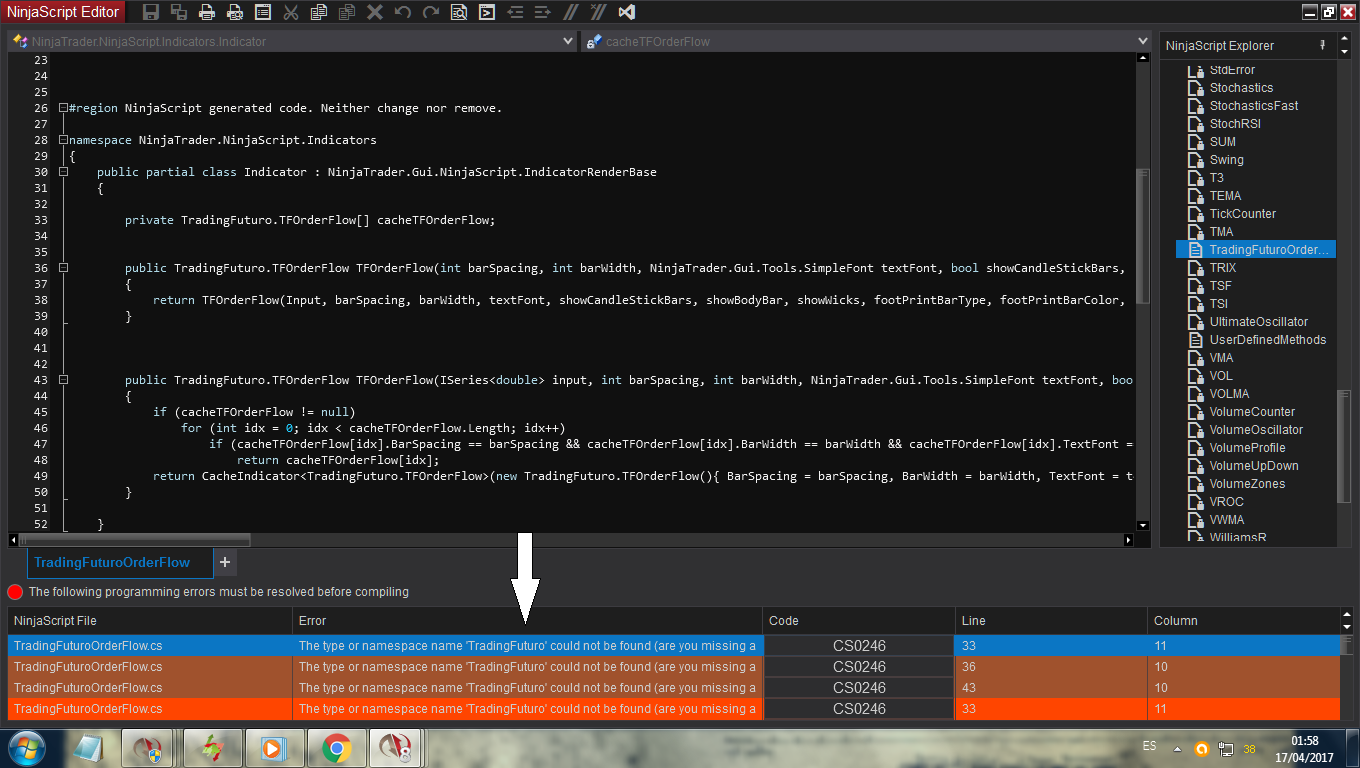Viewport: 1360px width, 768px height.
Task: Place cursor on code line 33
Action: [x=310, y=220]
